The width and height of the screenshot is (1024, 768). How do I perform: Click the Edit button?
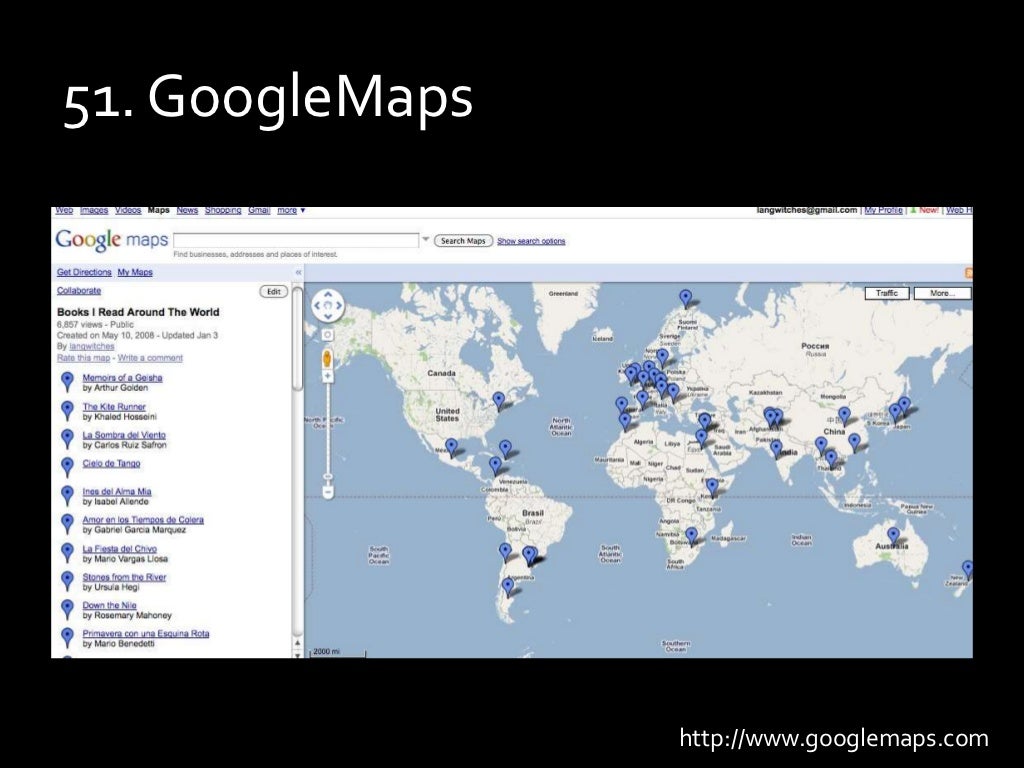pos(274,292)
